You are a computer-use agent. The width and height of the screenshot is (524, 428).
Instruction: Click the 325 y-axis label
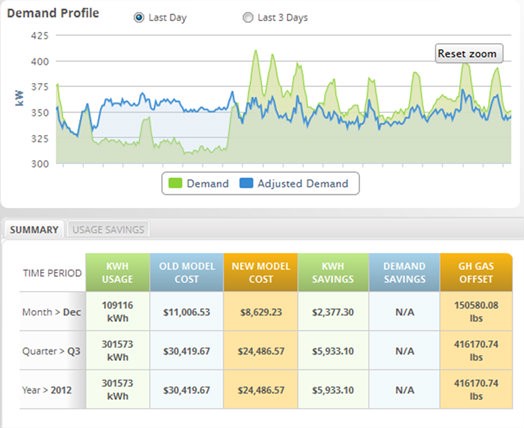click(x=40, y=138)
